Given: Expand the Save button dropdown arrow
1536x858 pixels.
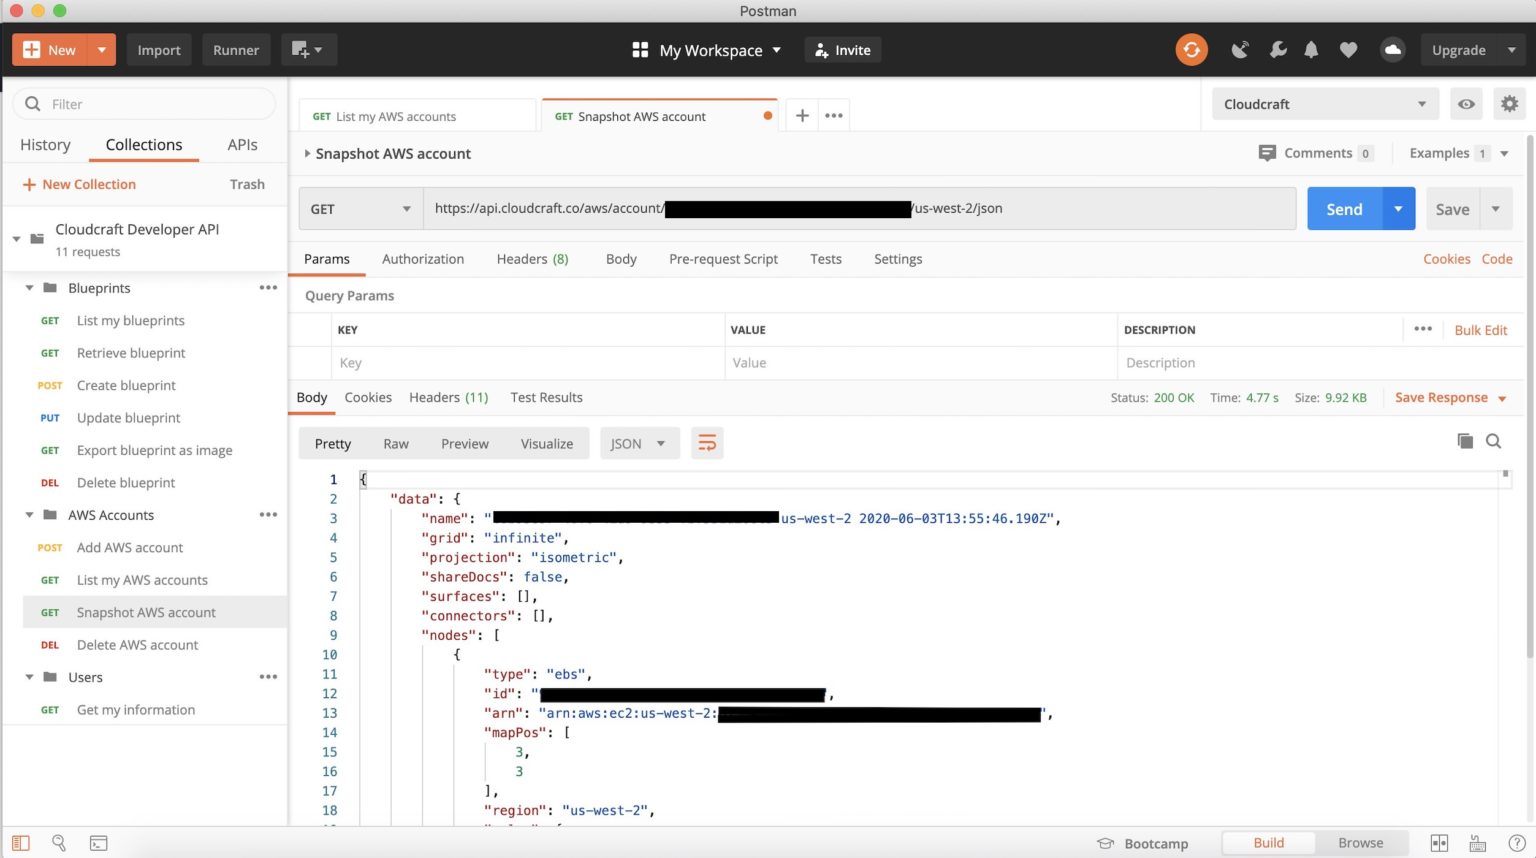Looking at the screenshot, I should coord(1495,208).
